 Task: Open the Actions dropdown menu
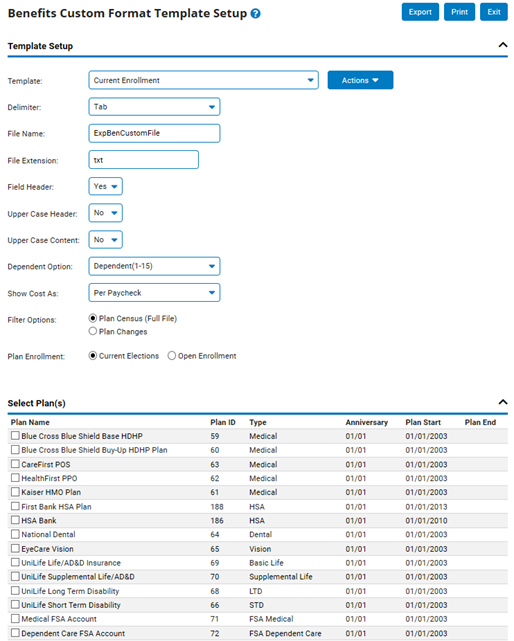pyautogui.click(x=360, y=80)
